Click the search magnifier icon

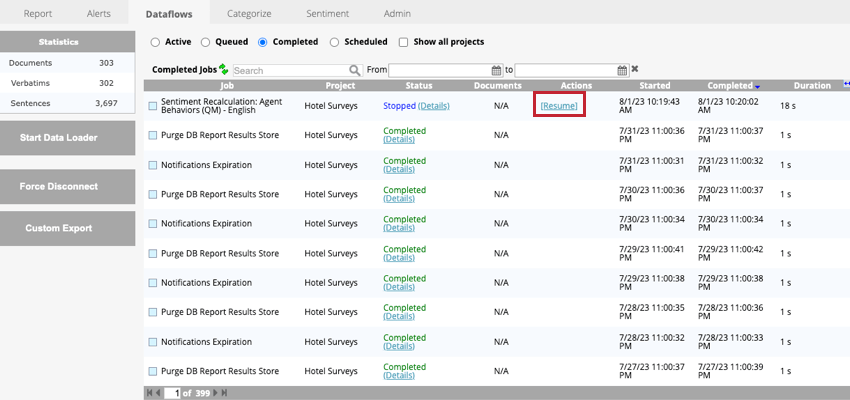(354, 70)
